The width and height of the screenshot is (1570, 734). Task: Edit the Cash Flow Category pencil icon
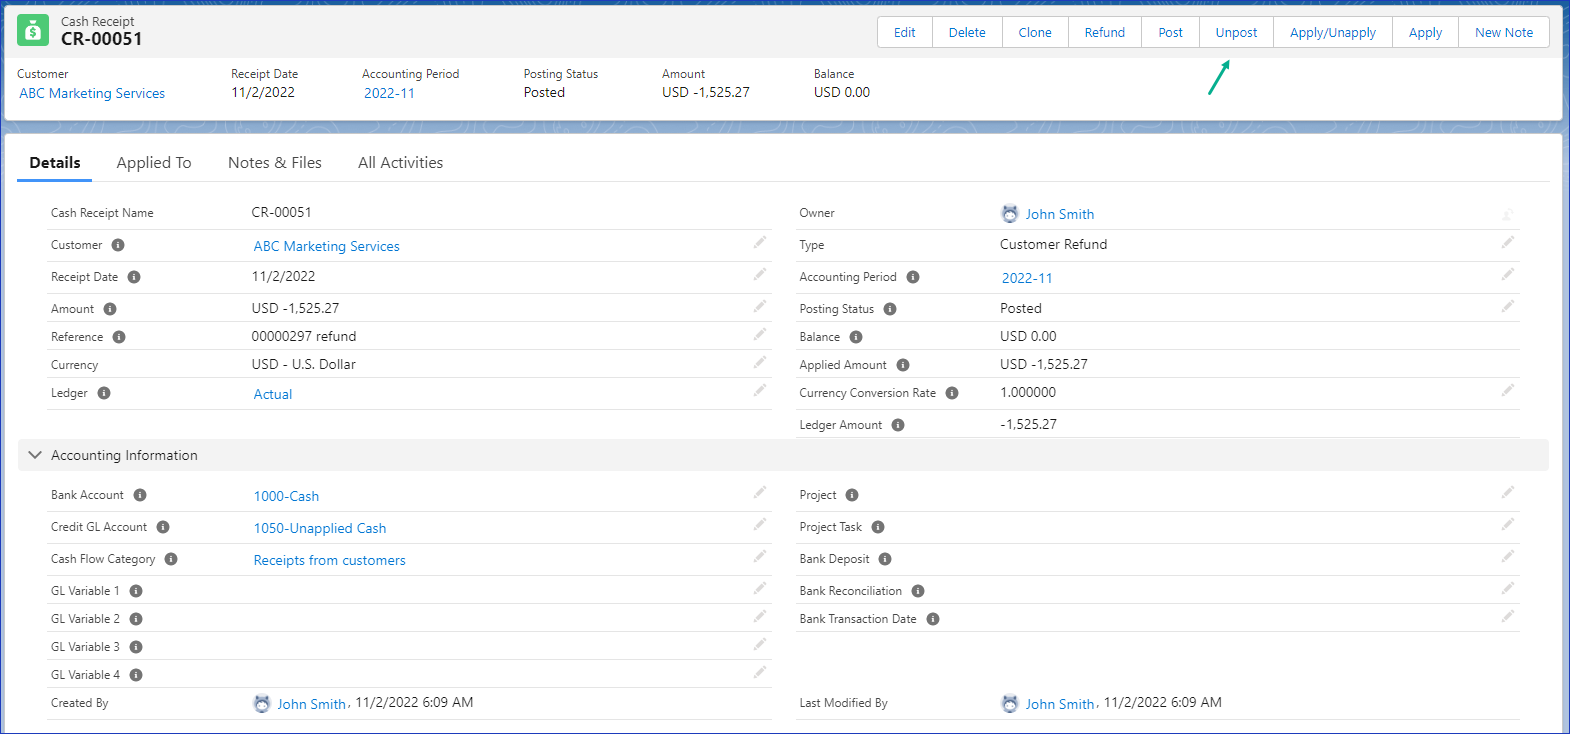[760, 556]
